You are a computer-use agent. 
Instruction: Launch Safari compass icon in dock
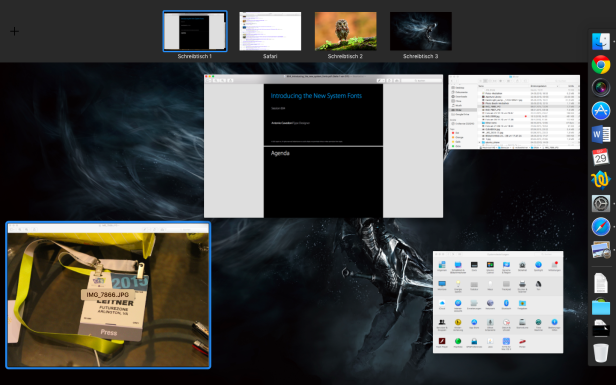coord(601,227)
